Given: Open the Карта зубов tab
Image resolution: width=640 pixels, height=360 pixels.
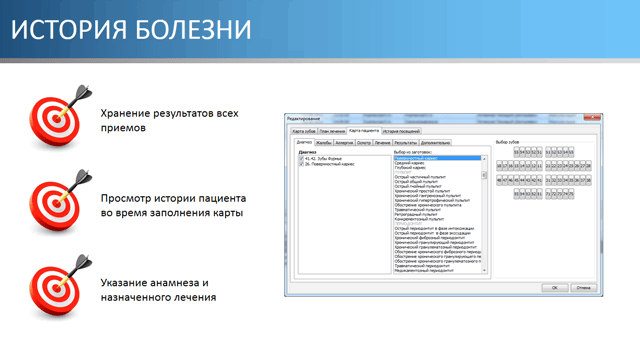Looking at the screenshot, I should click(304, 131).
